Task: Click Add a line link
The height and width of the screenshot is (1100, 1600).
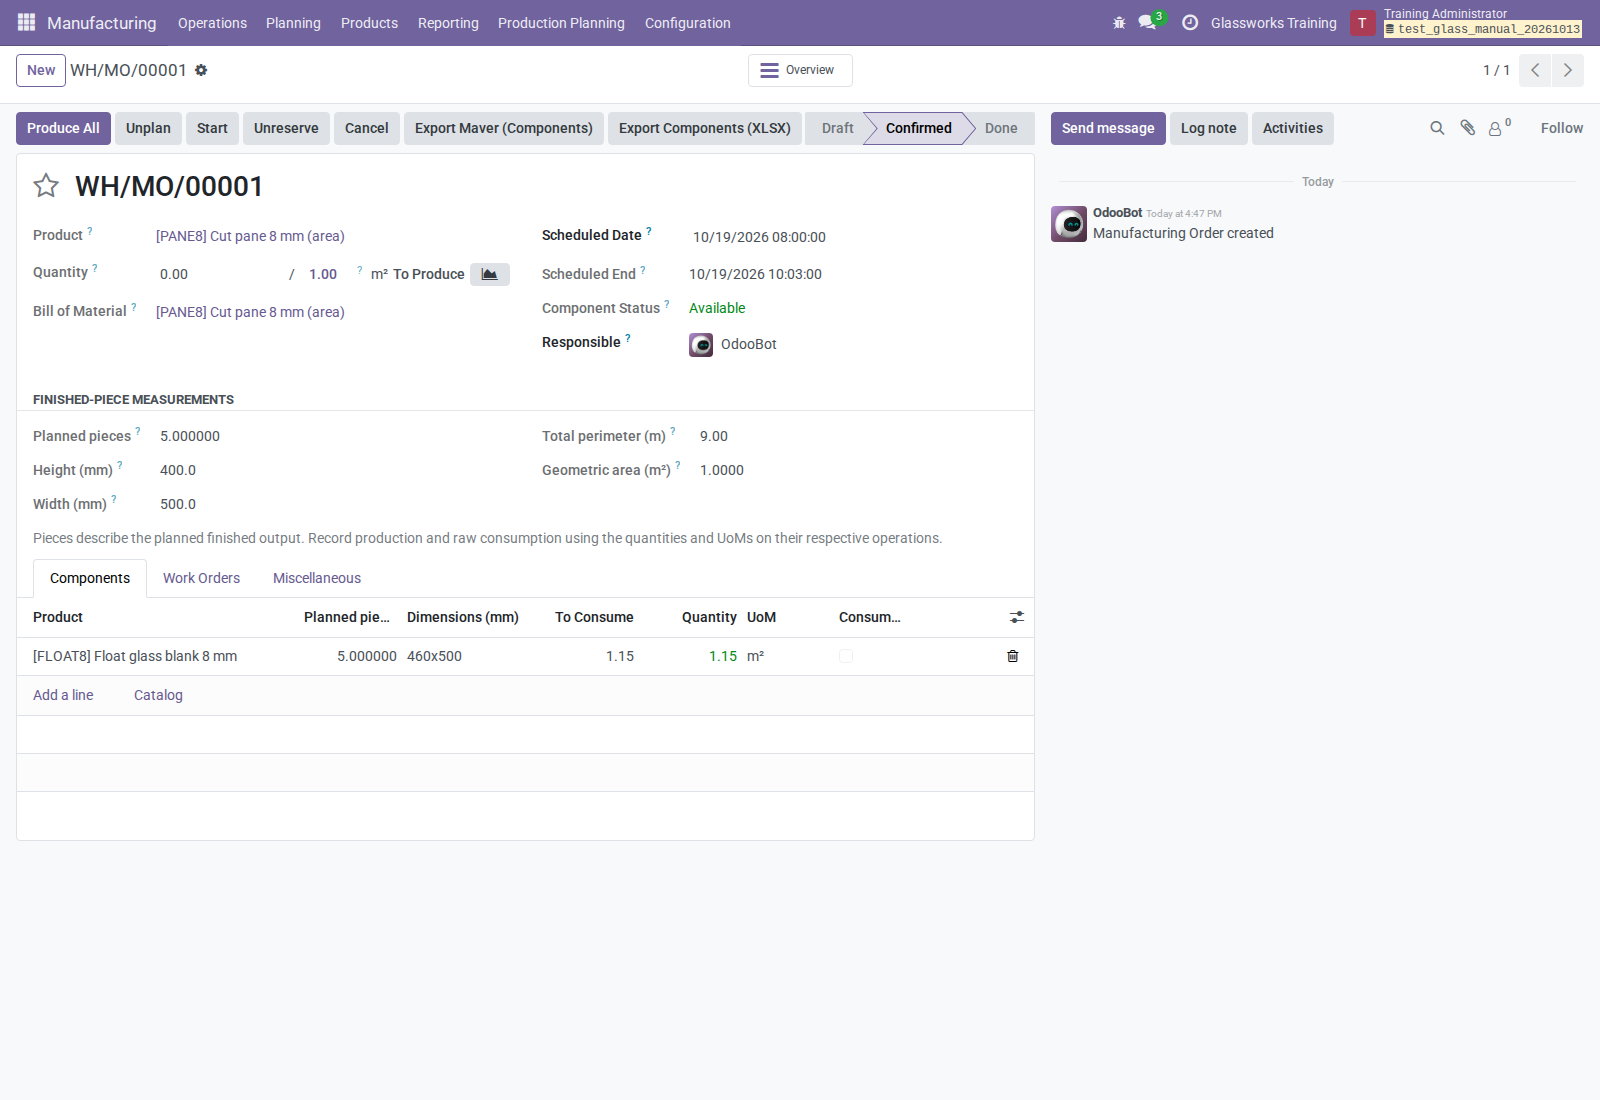Action: tap(63, 695)
